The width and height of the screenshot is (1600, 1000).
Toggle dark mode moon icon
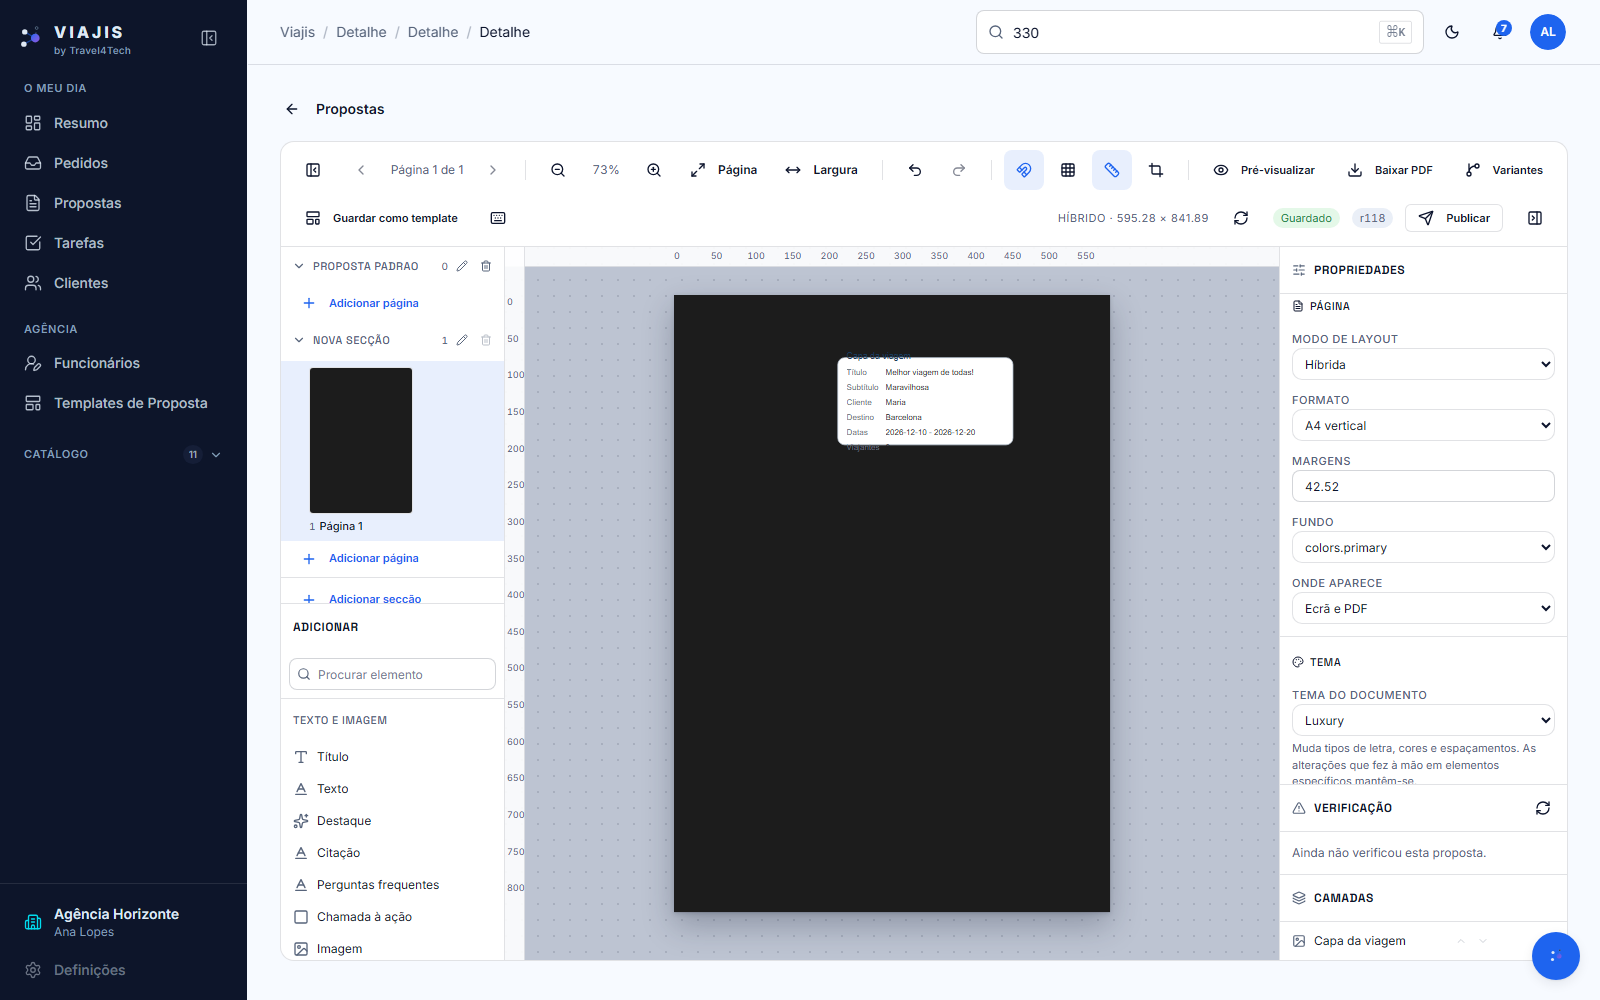pyautogui.click(x=1452, y=32)
